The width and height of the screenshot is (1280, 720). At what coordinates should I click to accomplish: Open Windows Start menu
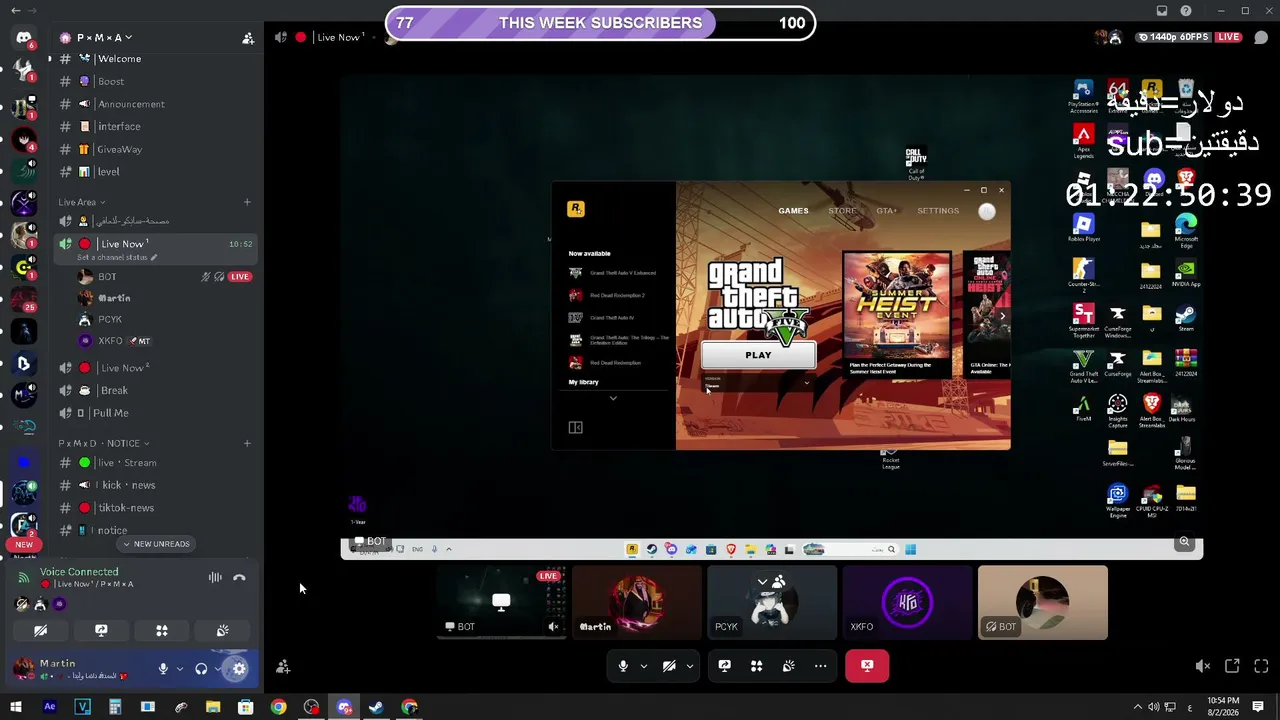click(x=16, y=707)
